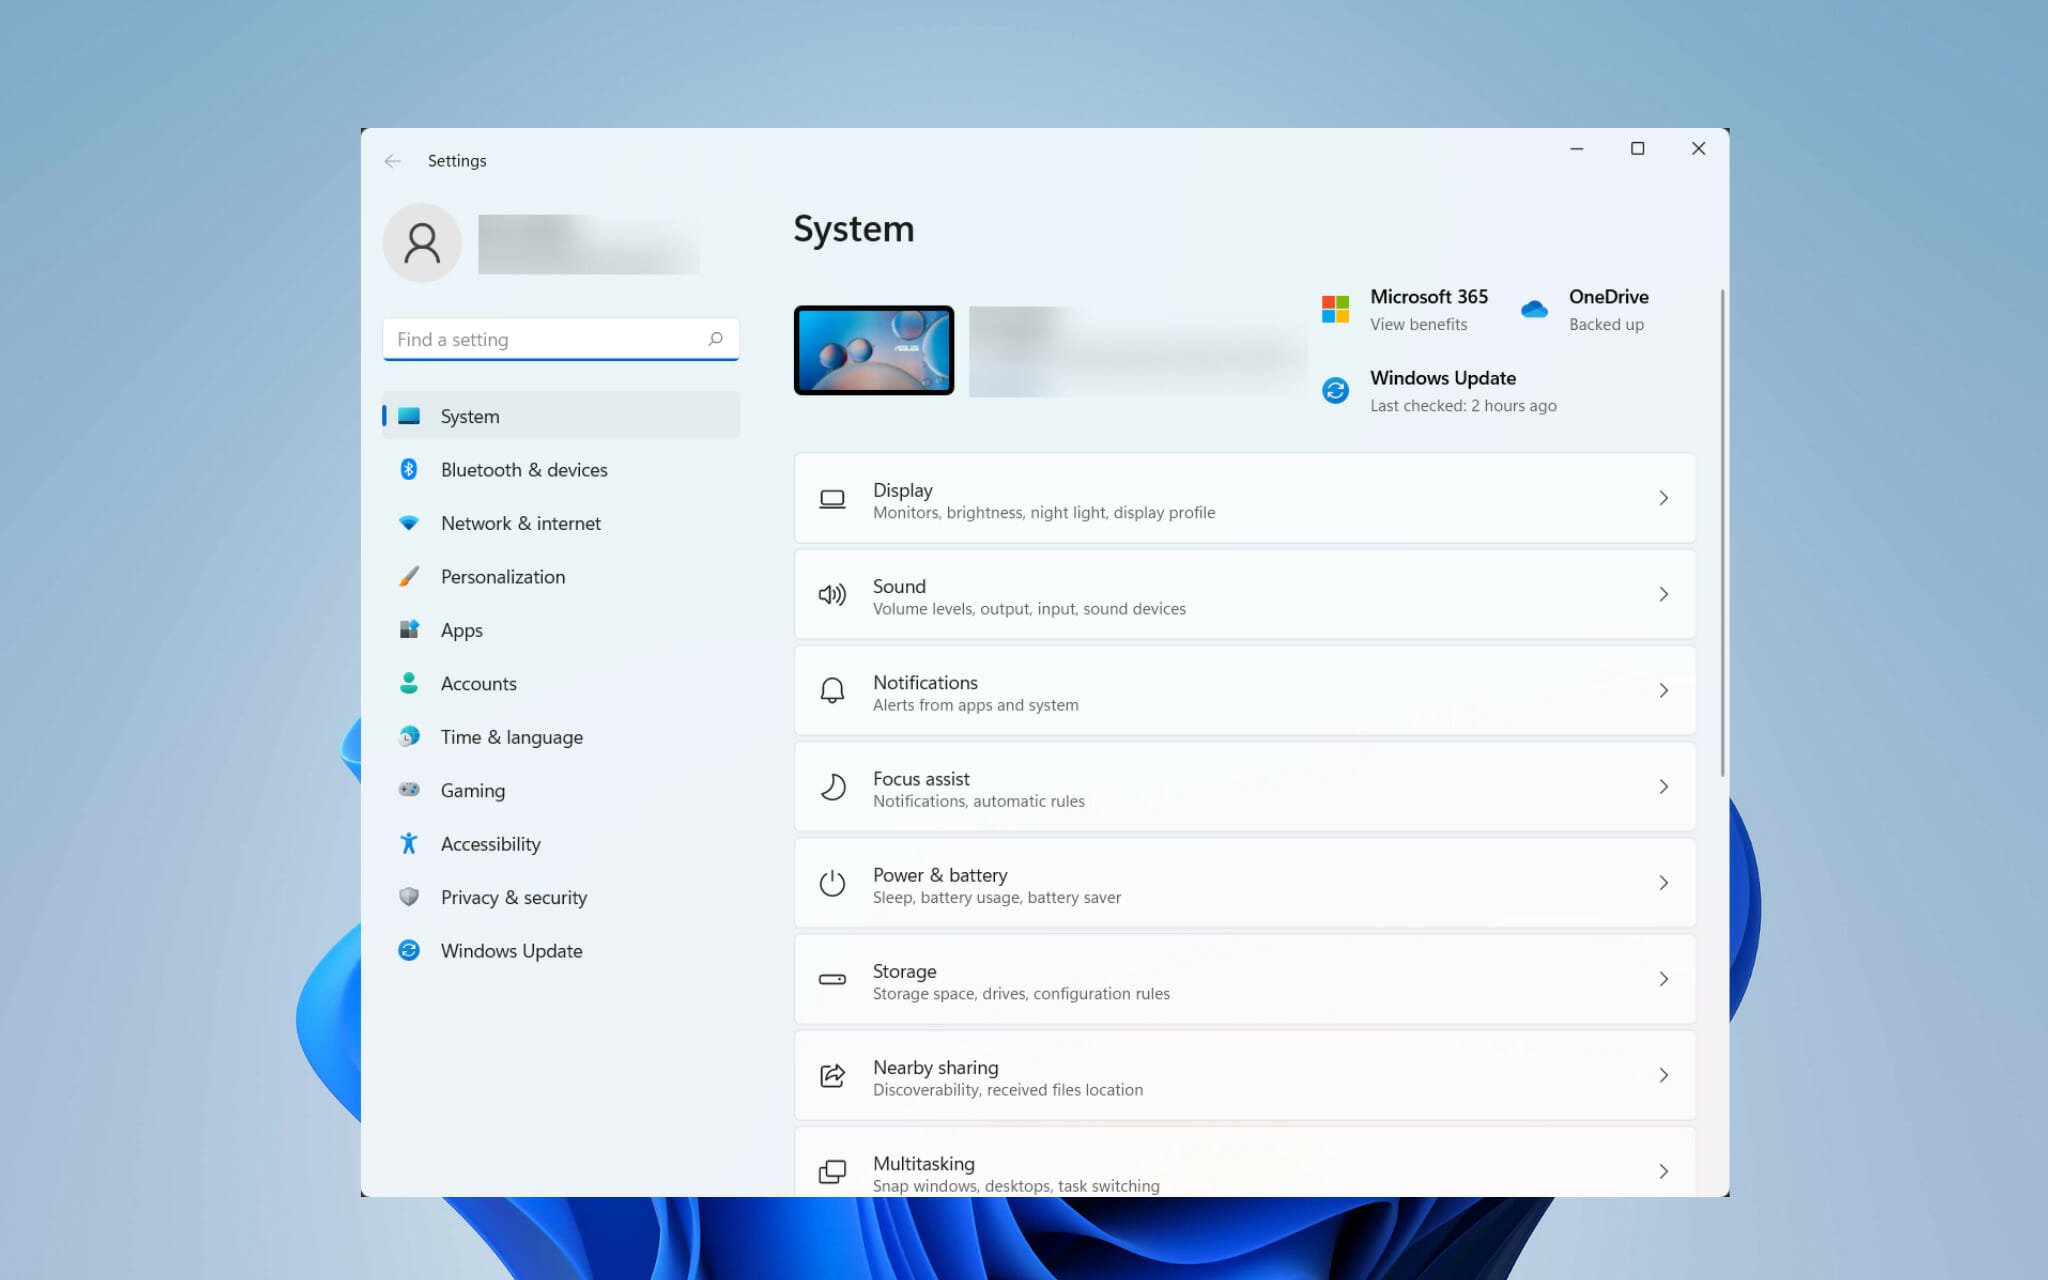Open the Multitasking settings panel
The width and height of the screenshot is (2048, 1280).
click(x=1244, y=1171)
